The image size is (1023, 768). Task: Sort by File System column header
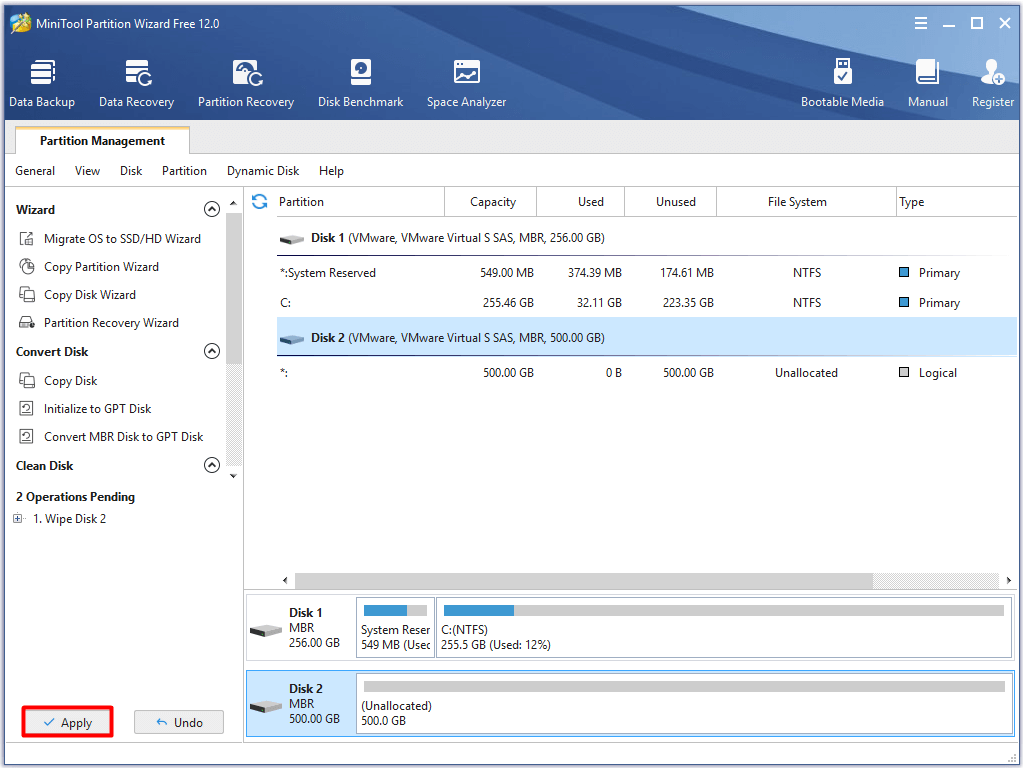point(806,202)
